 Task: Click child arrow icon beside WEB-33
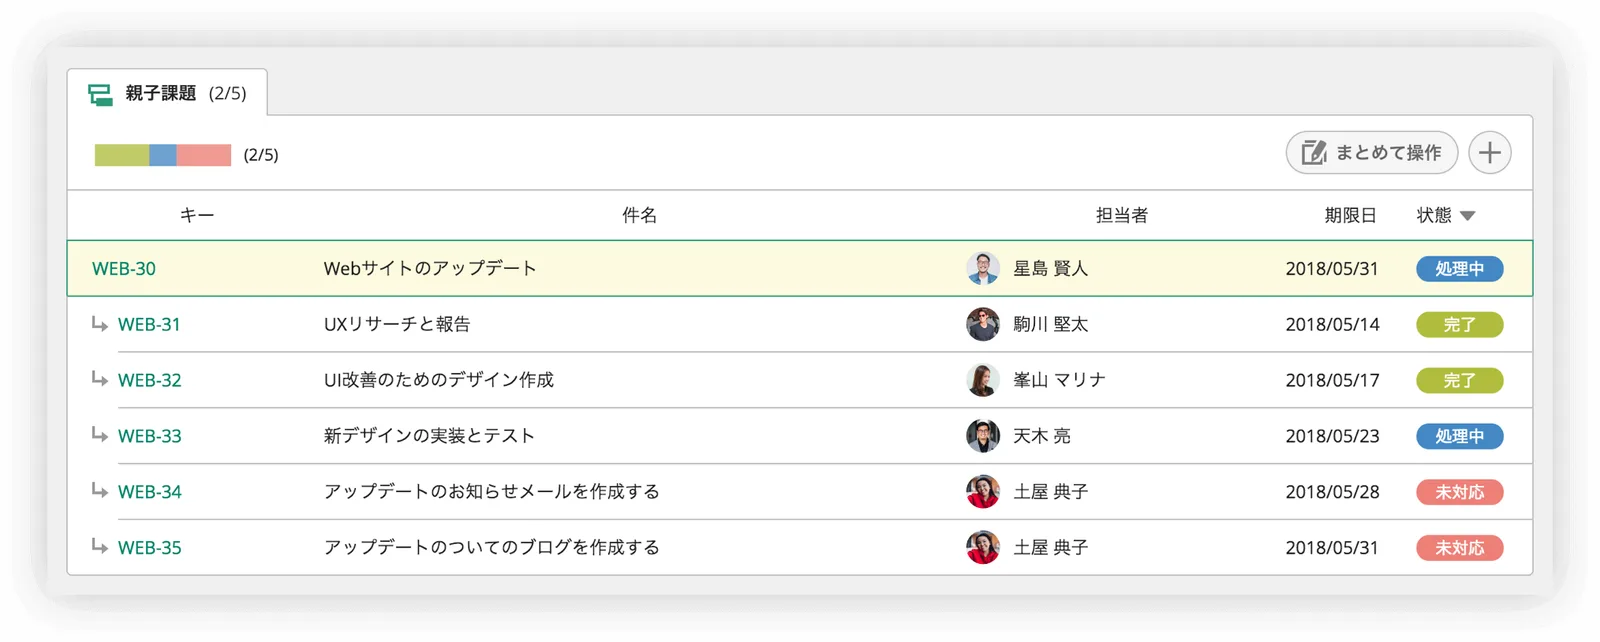(99, 435)
